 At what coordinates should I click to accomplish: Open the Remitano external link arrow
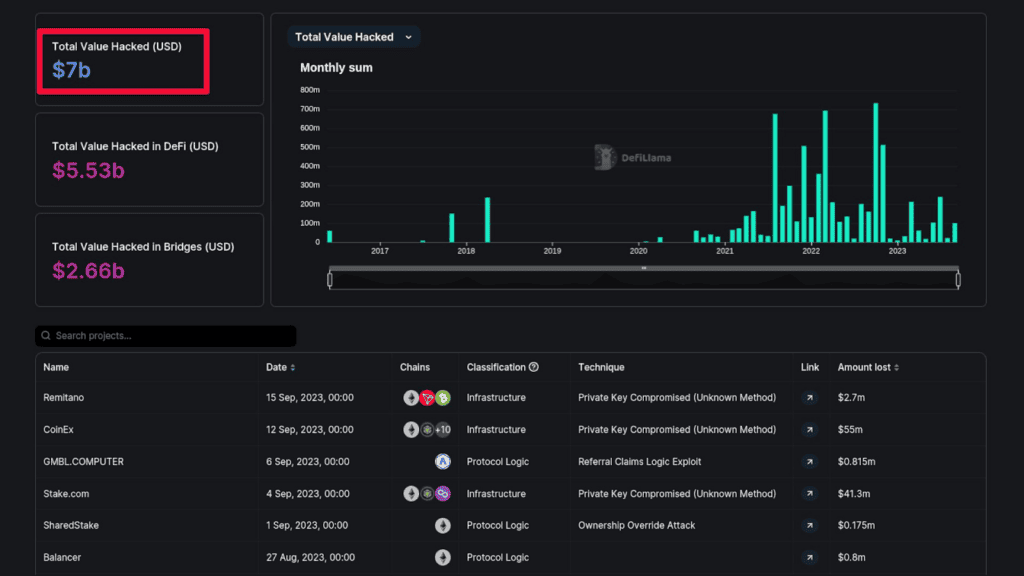tap(810, 398)
